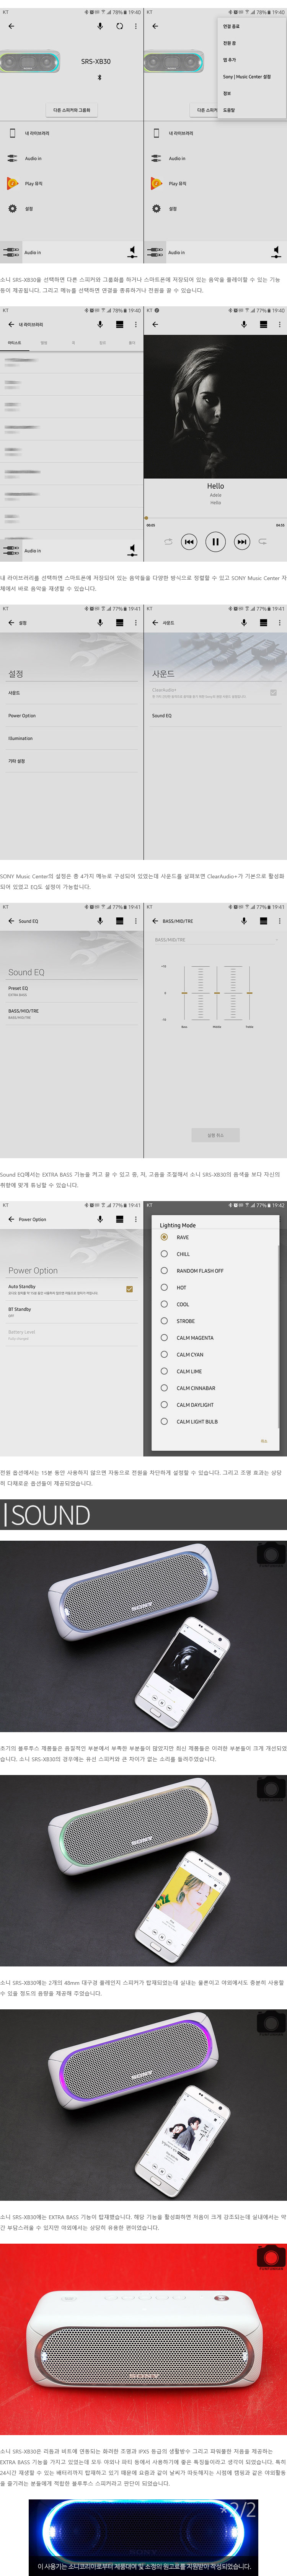Tap volume icon in SRS-XB30 Audio in bar

tap(132, 252)
